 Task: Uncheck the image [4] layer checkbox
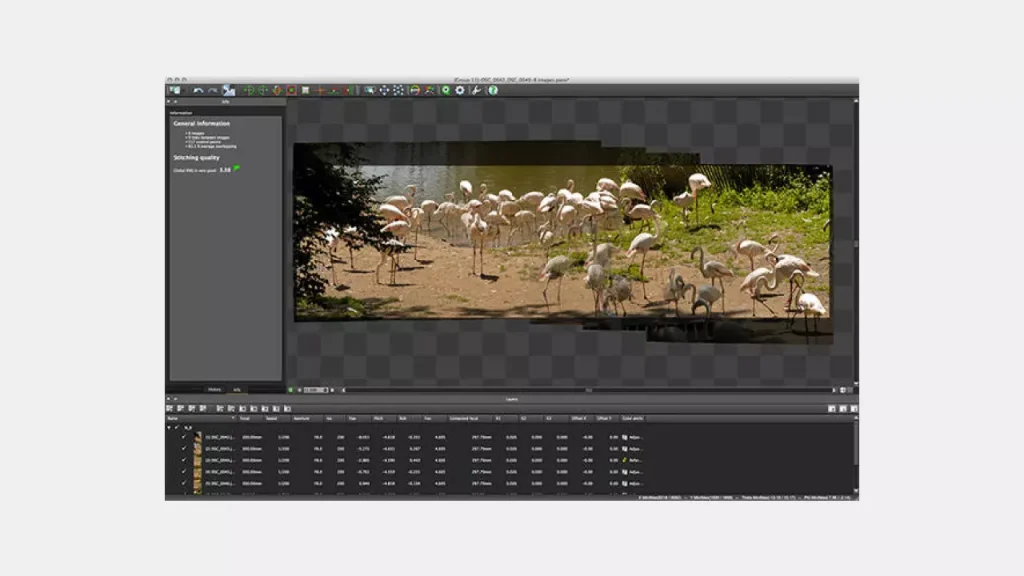[184, 471]
